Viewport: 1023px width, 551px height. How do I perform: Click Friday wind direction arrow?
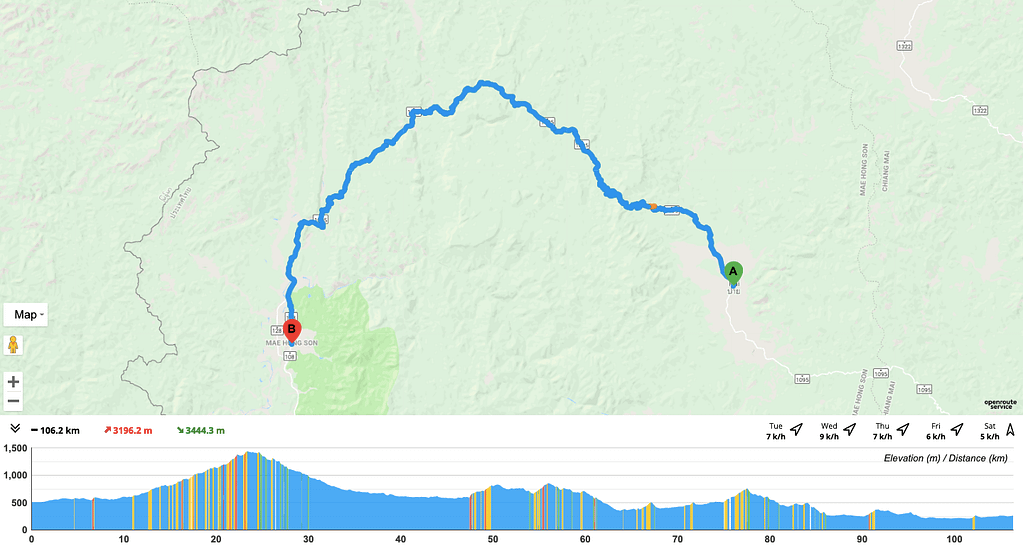pos(956,430)
